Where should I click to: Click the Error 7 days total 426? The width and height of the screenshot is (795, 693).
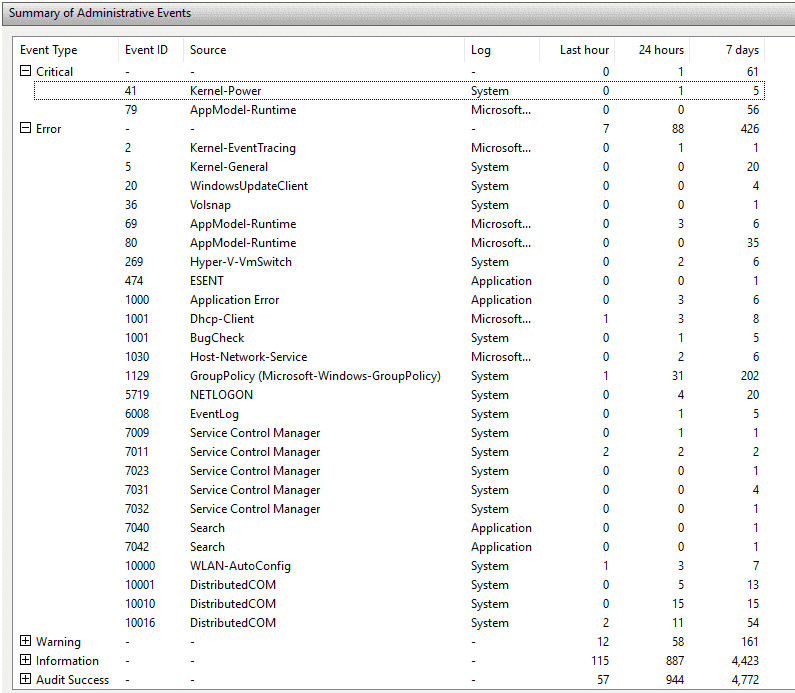click(x=749, y=129)
